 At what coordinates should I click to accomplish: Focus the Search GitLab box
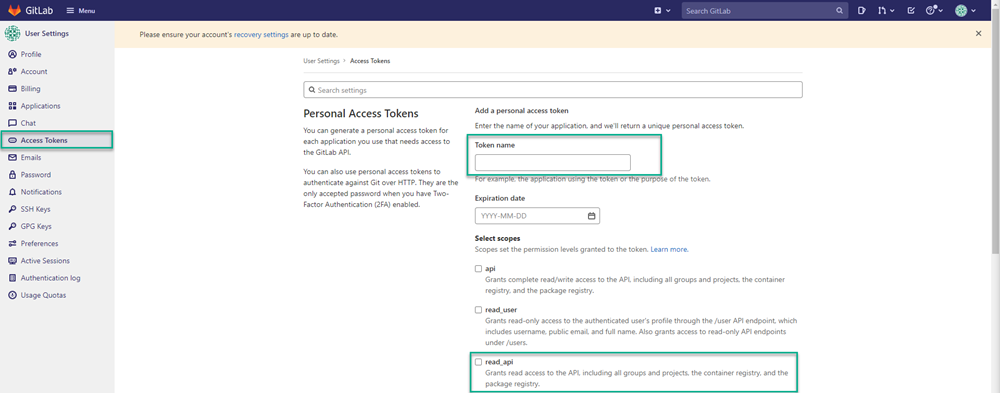(x=765, y=10)
